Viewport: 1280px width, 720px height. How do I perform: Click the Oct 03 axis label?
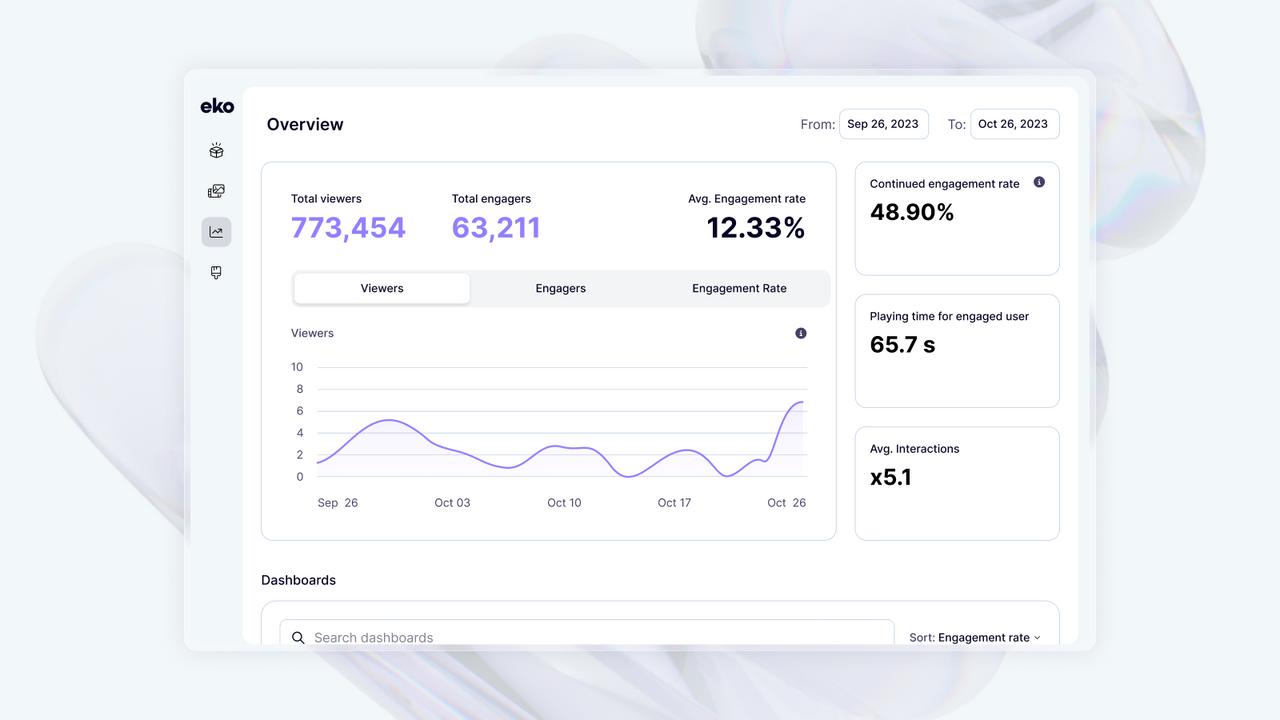452,503
